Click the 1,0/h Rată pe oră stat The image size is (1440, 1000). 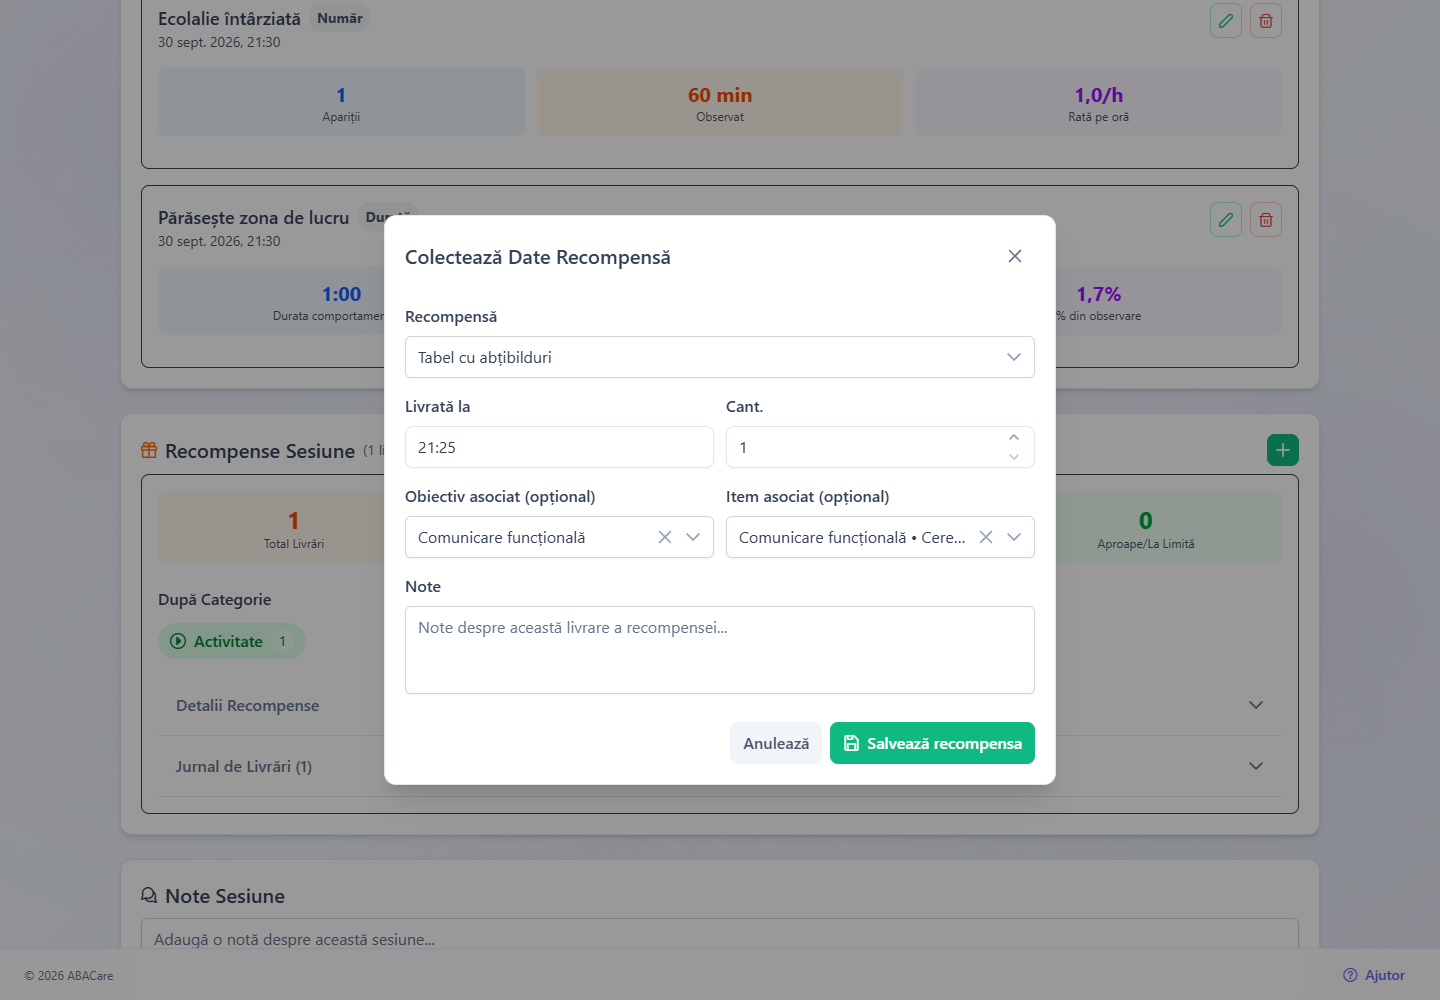(x=1098, y=102)
